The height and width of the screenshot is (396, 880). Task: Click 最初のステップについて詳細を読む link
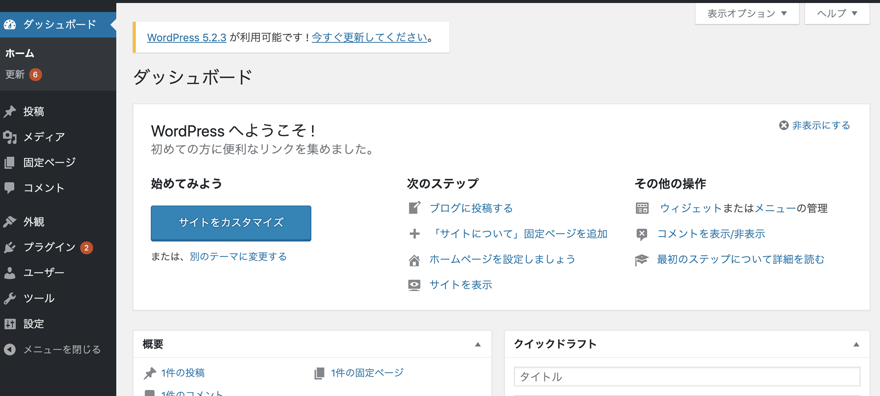click(741, 260)
